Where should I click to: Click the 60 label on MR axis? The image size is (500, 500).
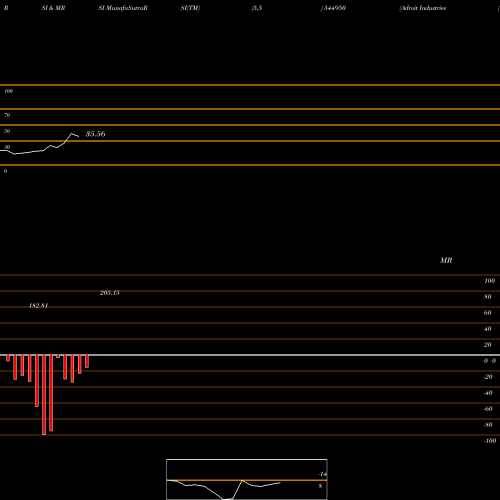point(488,313)
